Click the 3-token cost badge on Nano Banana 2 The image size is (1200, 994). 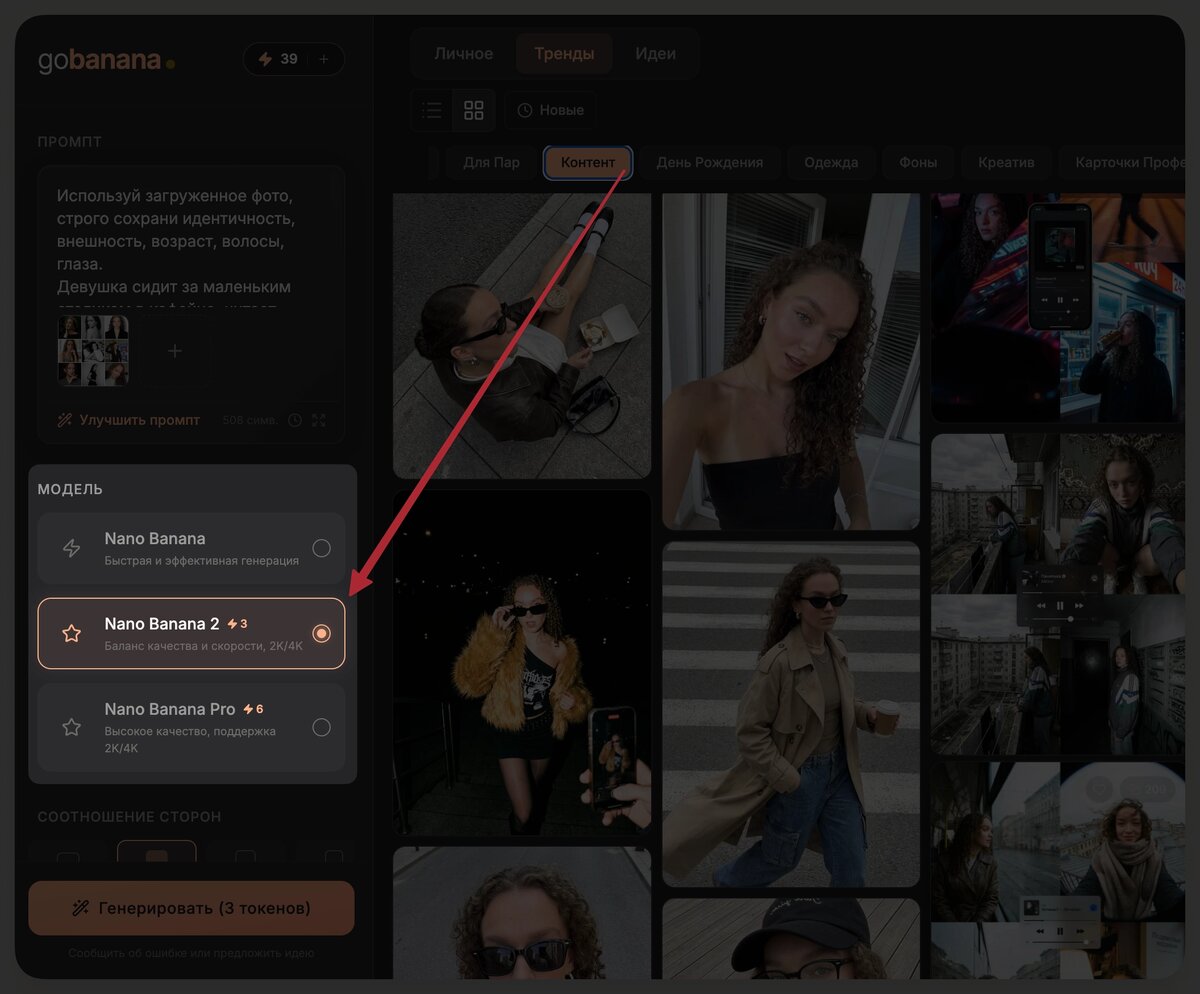tap(237, 624)
